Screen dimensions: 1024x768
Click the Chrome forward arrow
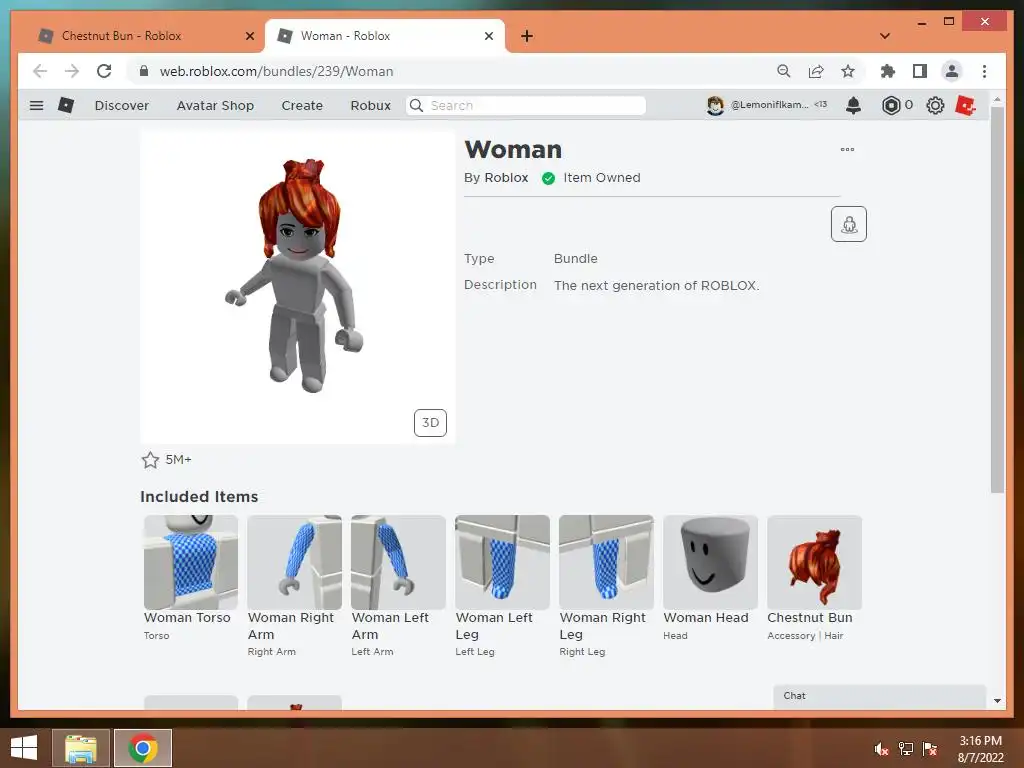point(72,71)
